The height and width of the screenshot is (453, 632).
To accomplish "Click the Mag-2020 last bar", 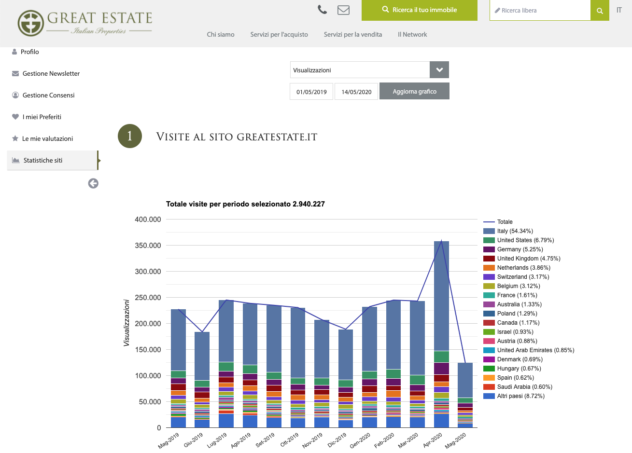I will [x=465, y=395].
